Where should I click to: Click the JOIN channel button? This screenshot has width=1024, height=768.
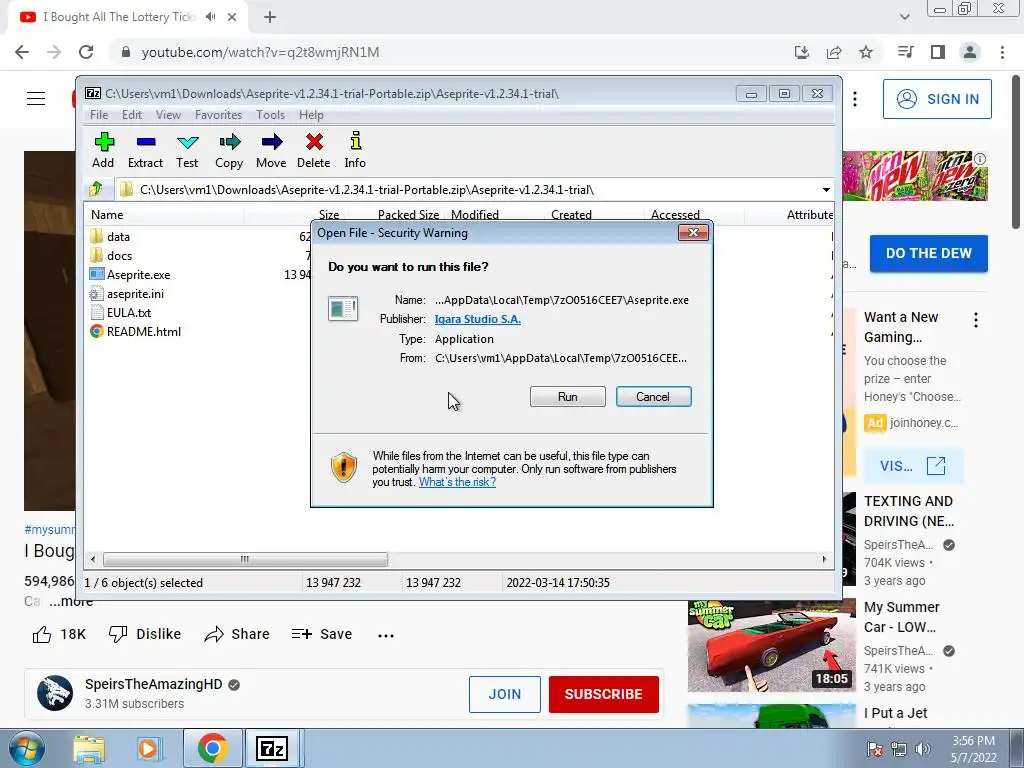[505, 694]
